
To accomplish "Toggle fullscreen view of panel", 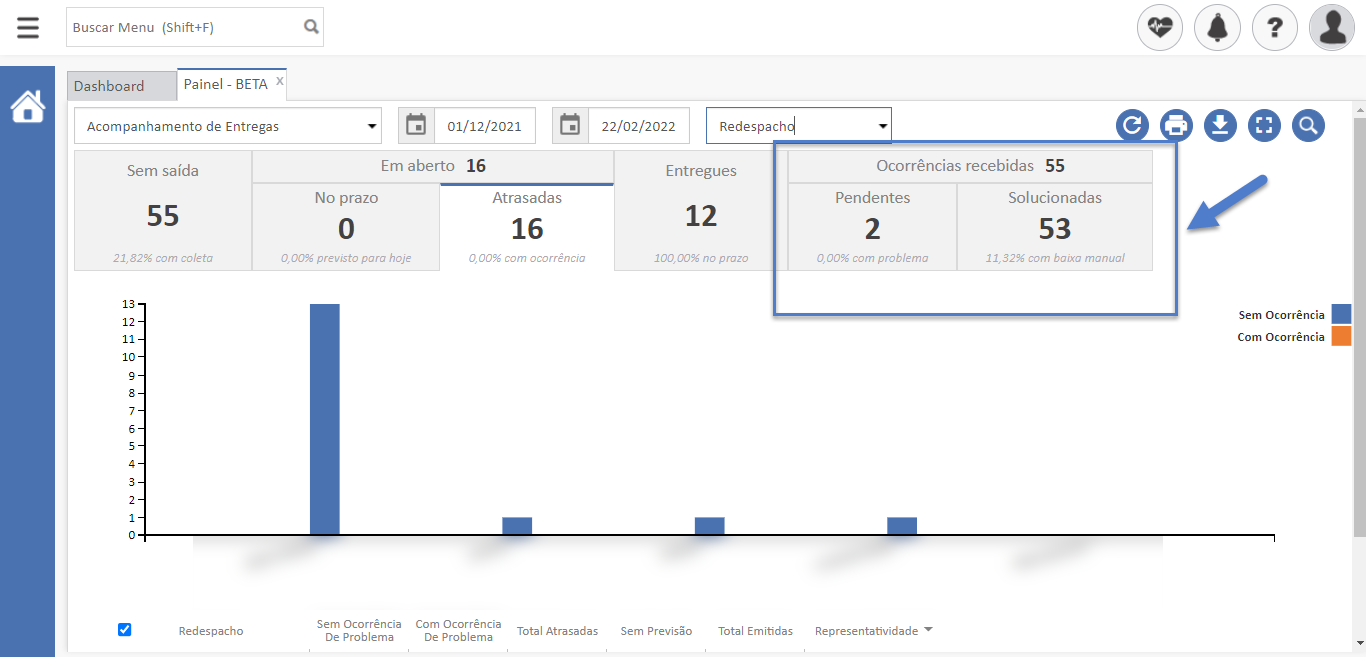I will point(1264,126).
